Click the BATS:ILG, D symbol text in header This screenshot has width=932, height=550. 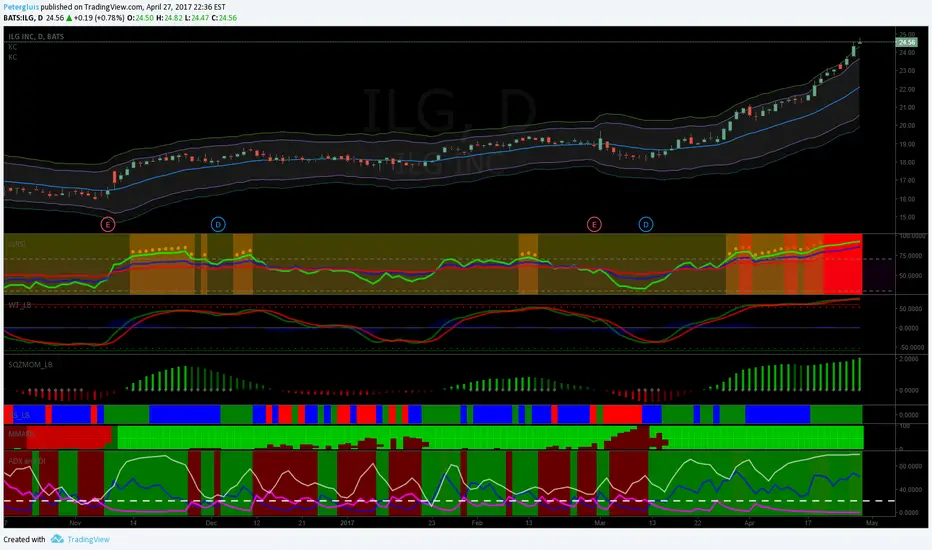point(23,18)
